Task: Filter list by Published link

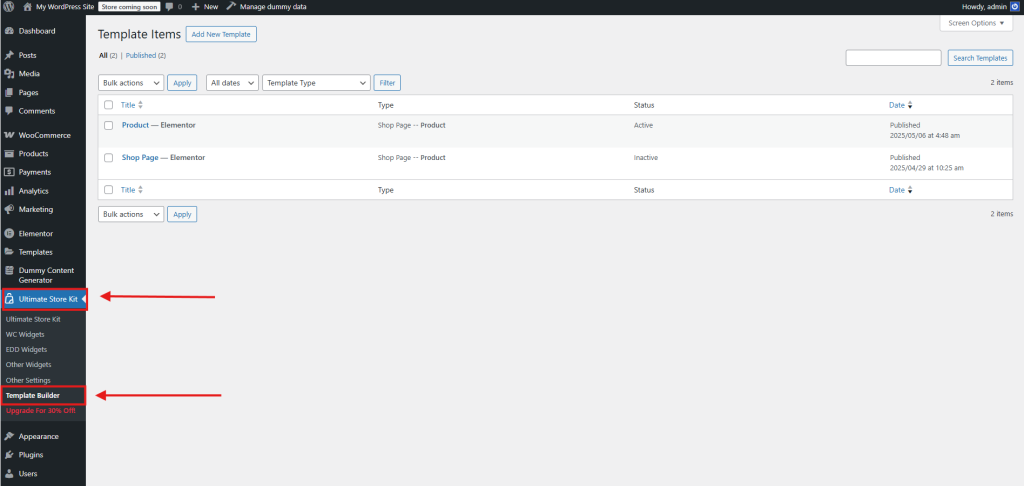Action: point(141,56)
